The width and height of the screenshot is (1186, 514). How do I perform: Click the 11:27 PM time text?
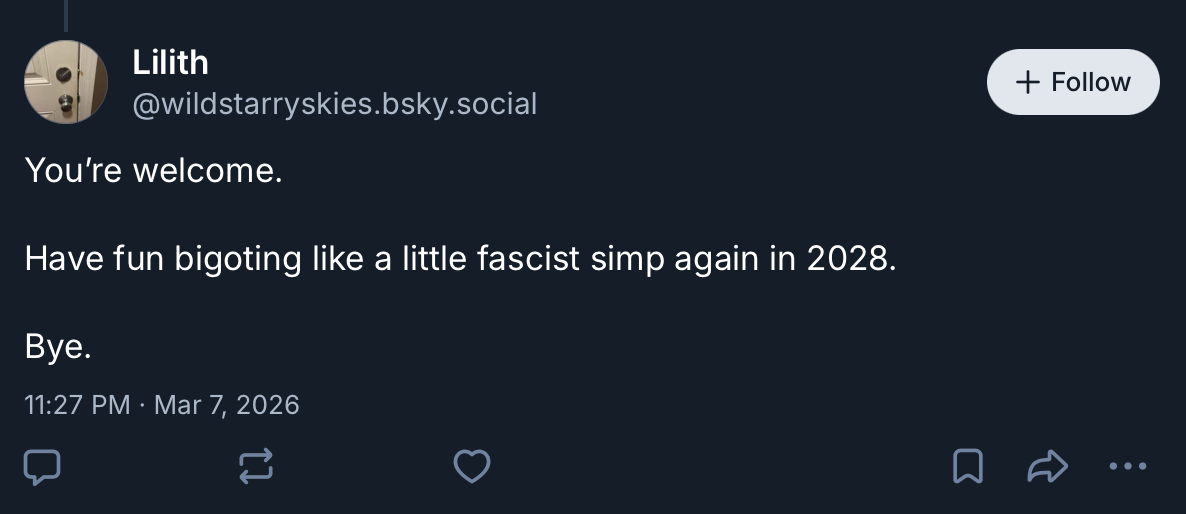[x=76, y=405]
